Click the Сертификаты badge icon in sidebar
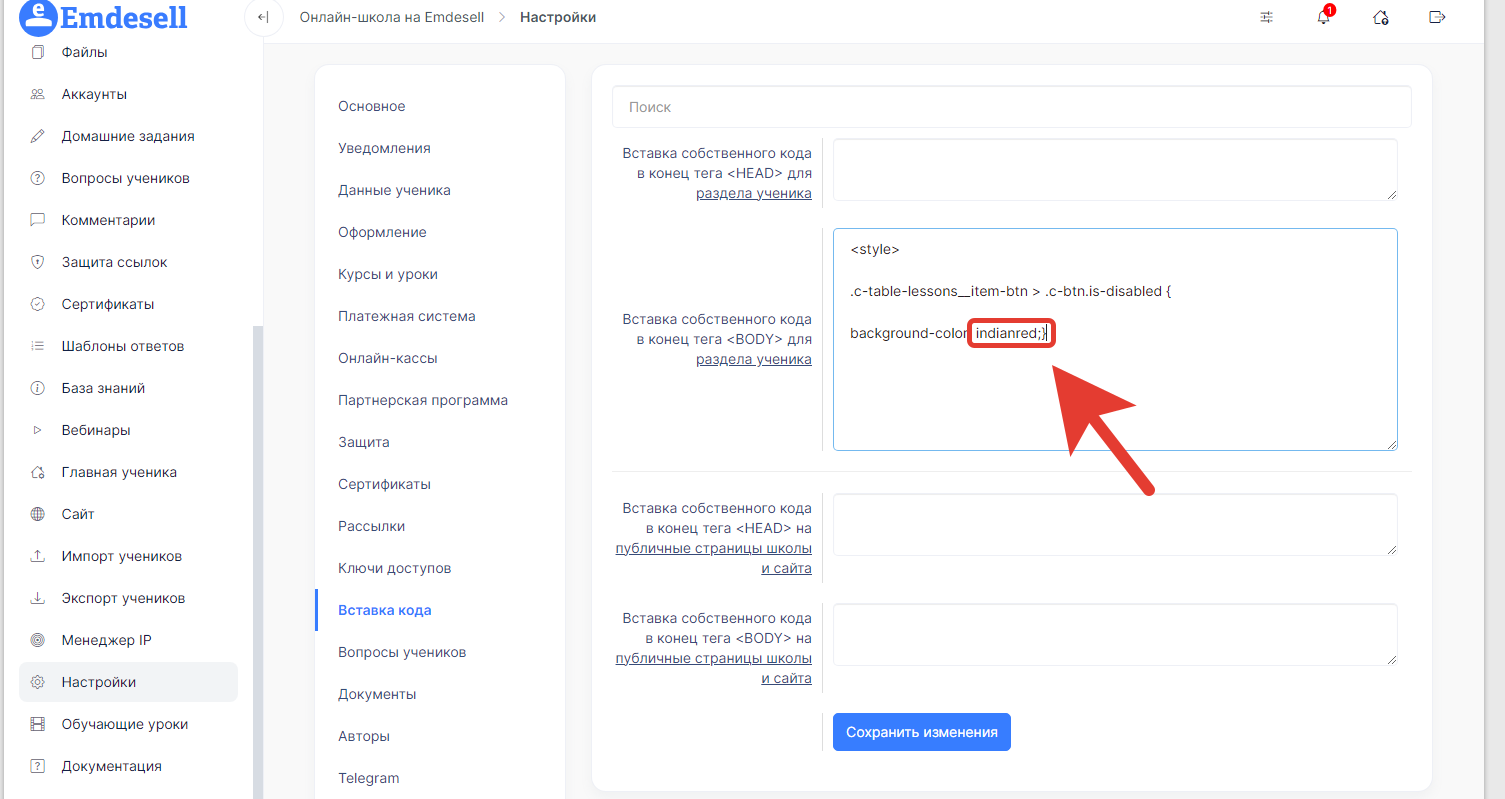 pyautogui.click(x=38, y=304)
